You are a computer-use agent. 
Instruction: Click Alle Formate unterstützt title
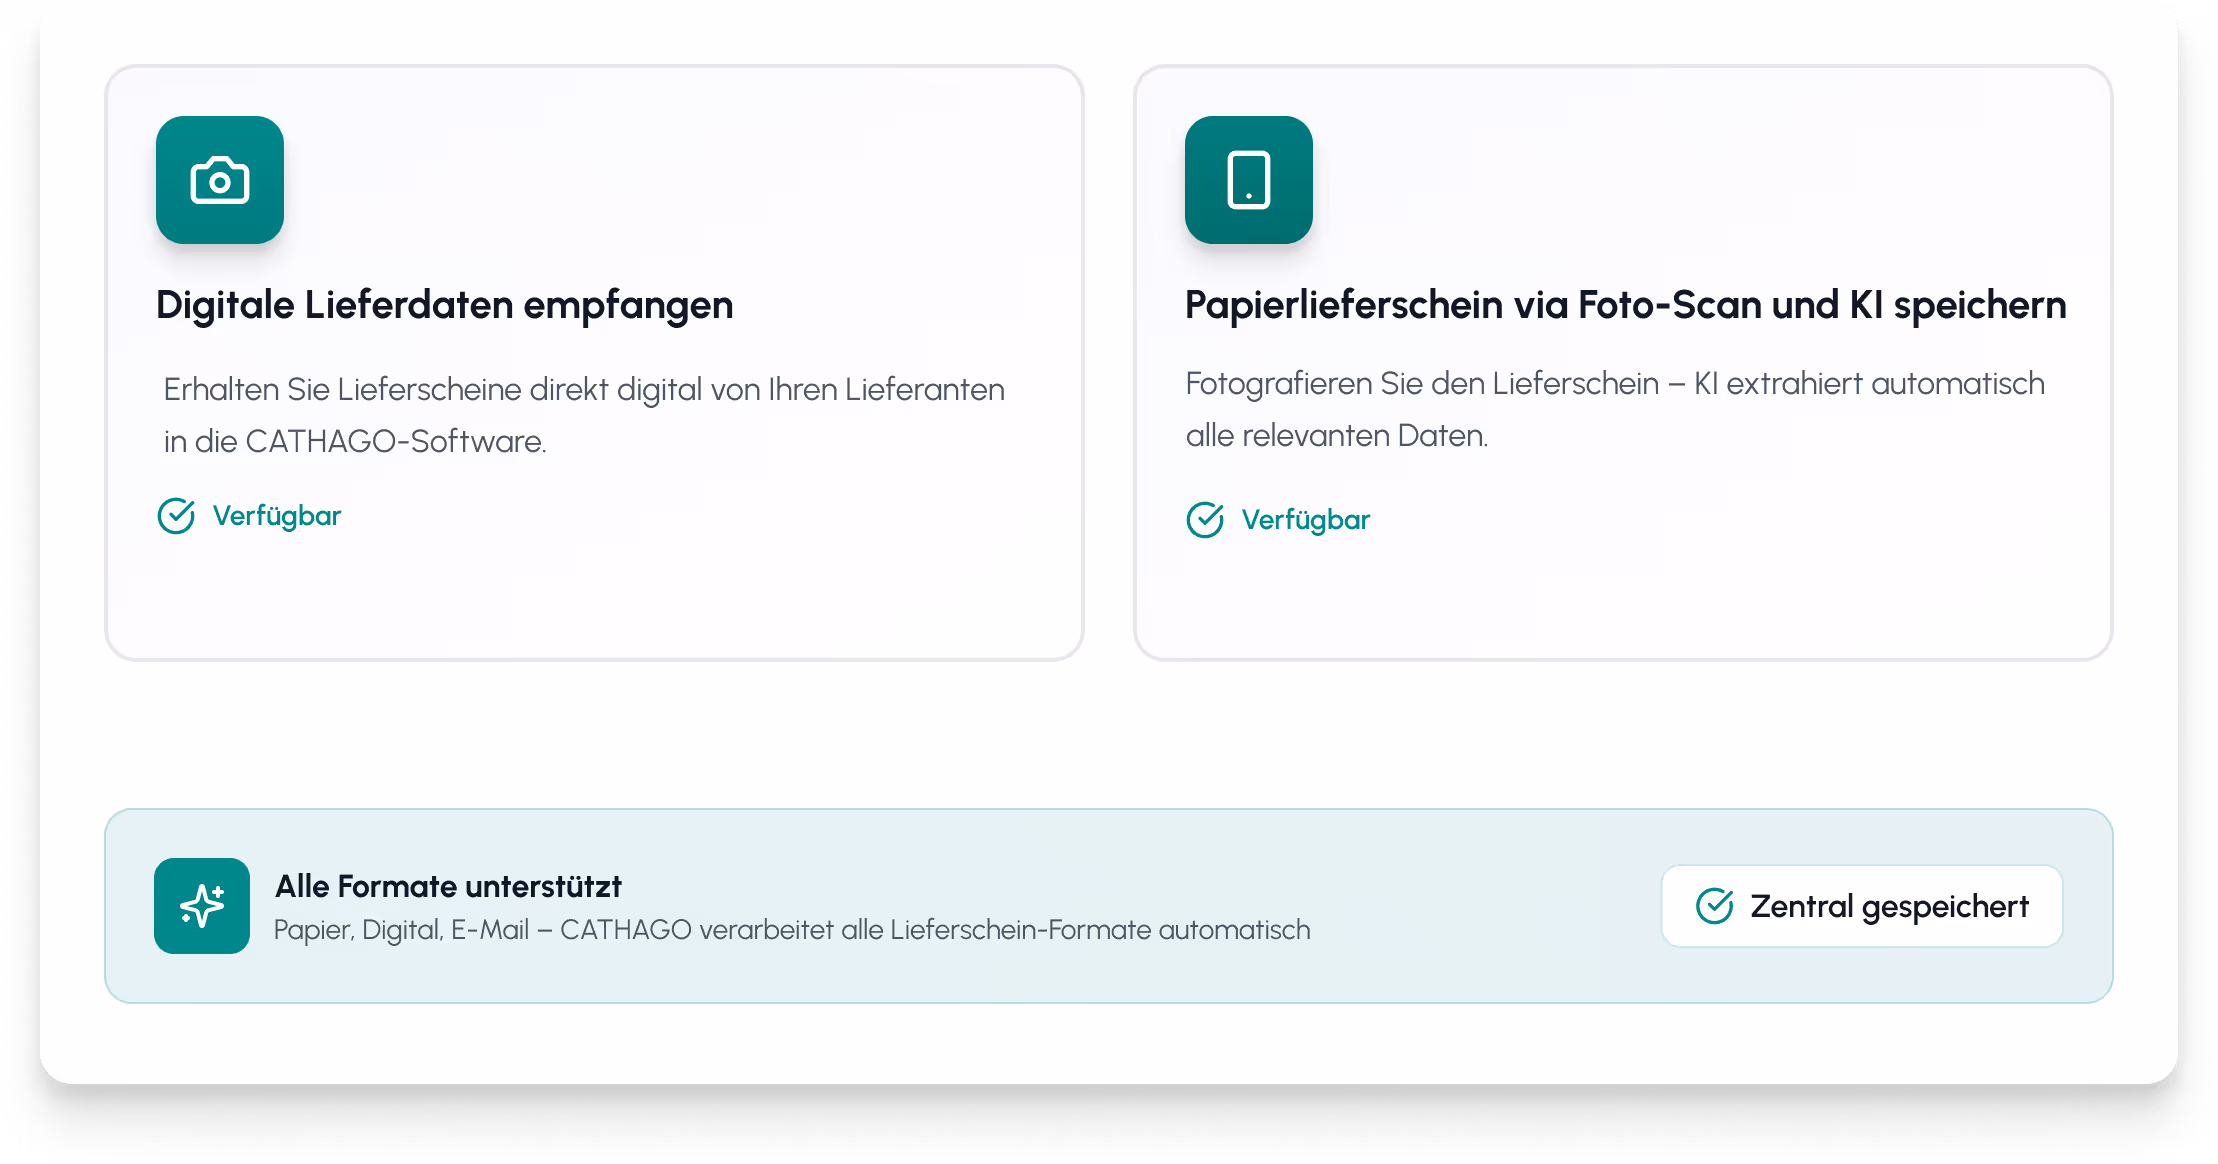point(448,886)
